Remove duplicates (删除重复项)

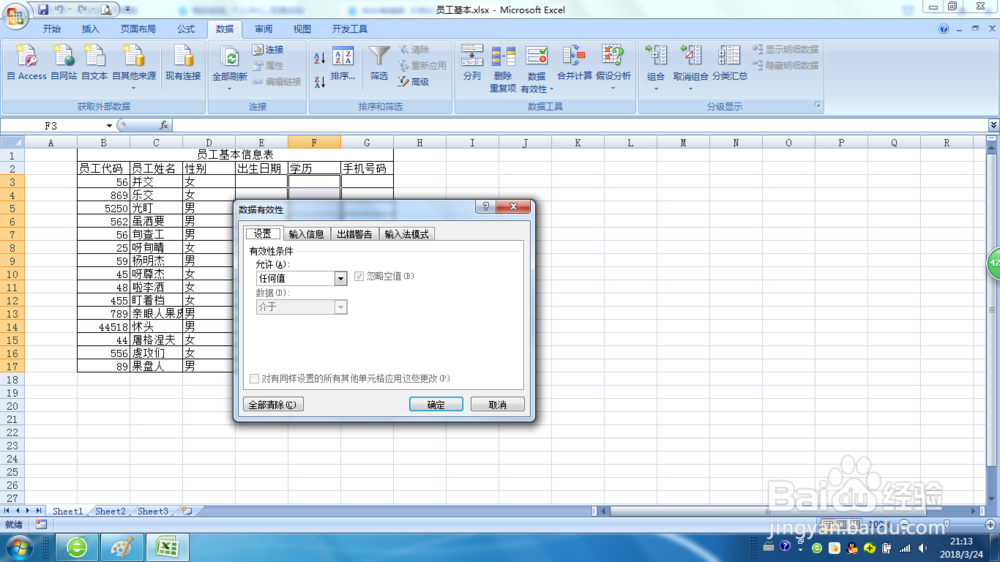click(503, 68)
